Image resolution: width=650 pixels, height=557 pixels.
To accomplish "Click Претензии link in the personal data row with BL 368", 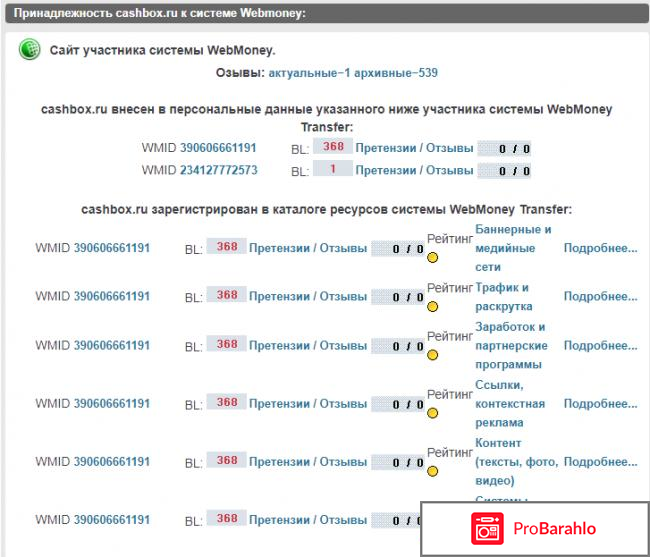I will tap(386, 148).
